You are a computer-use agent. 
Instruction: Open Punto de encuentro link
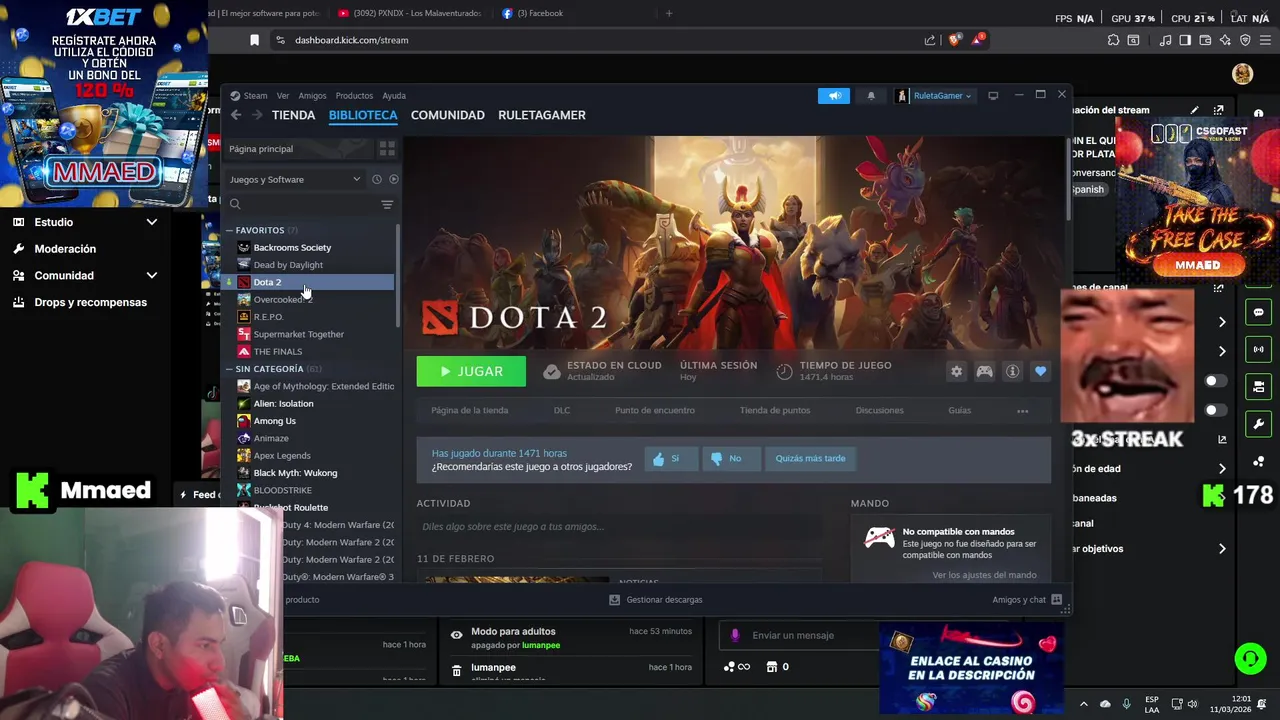pos(655,411)
